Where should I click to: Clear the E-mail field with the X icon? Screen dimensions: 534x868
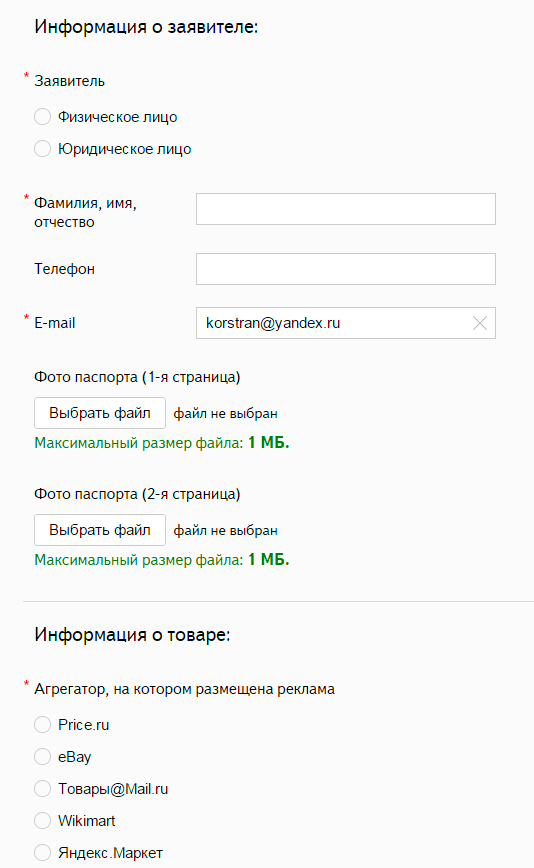click(480, 323)
